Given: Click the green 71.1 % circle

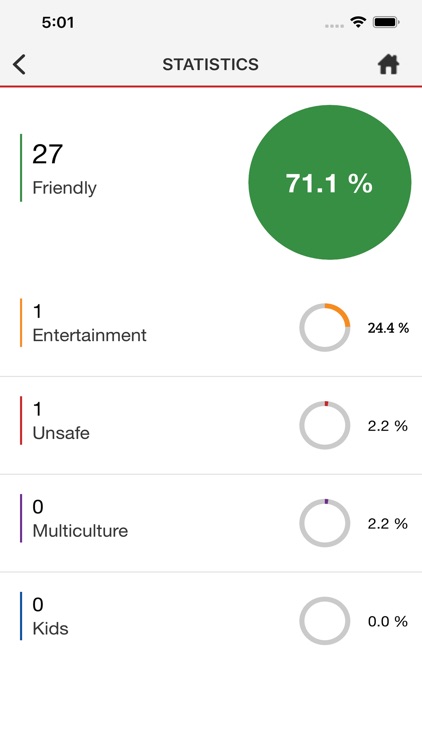Looking at the screenshot, I should (330, 182).
